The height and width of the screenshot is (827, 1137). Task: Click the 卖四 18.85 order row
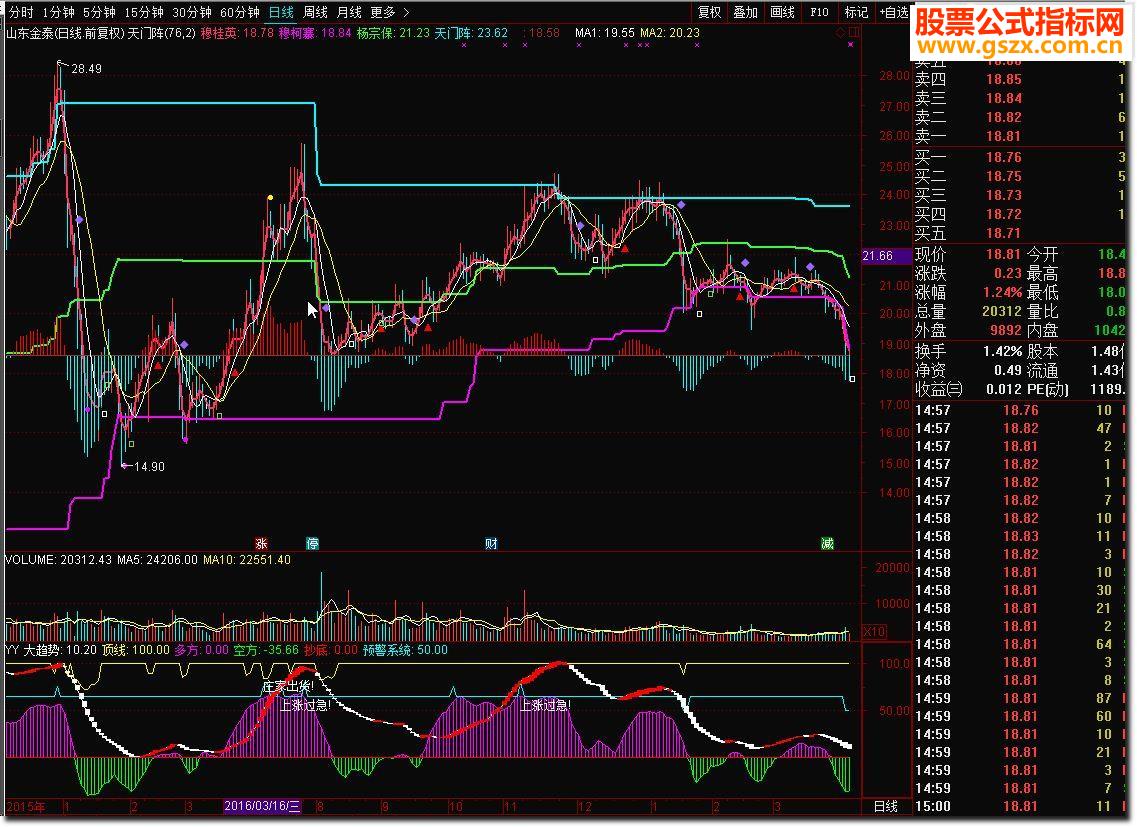(1020, 79)
